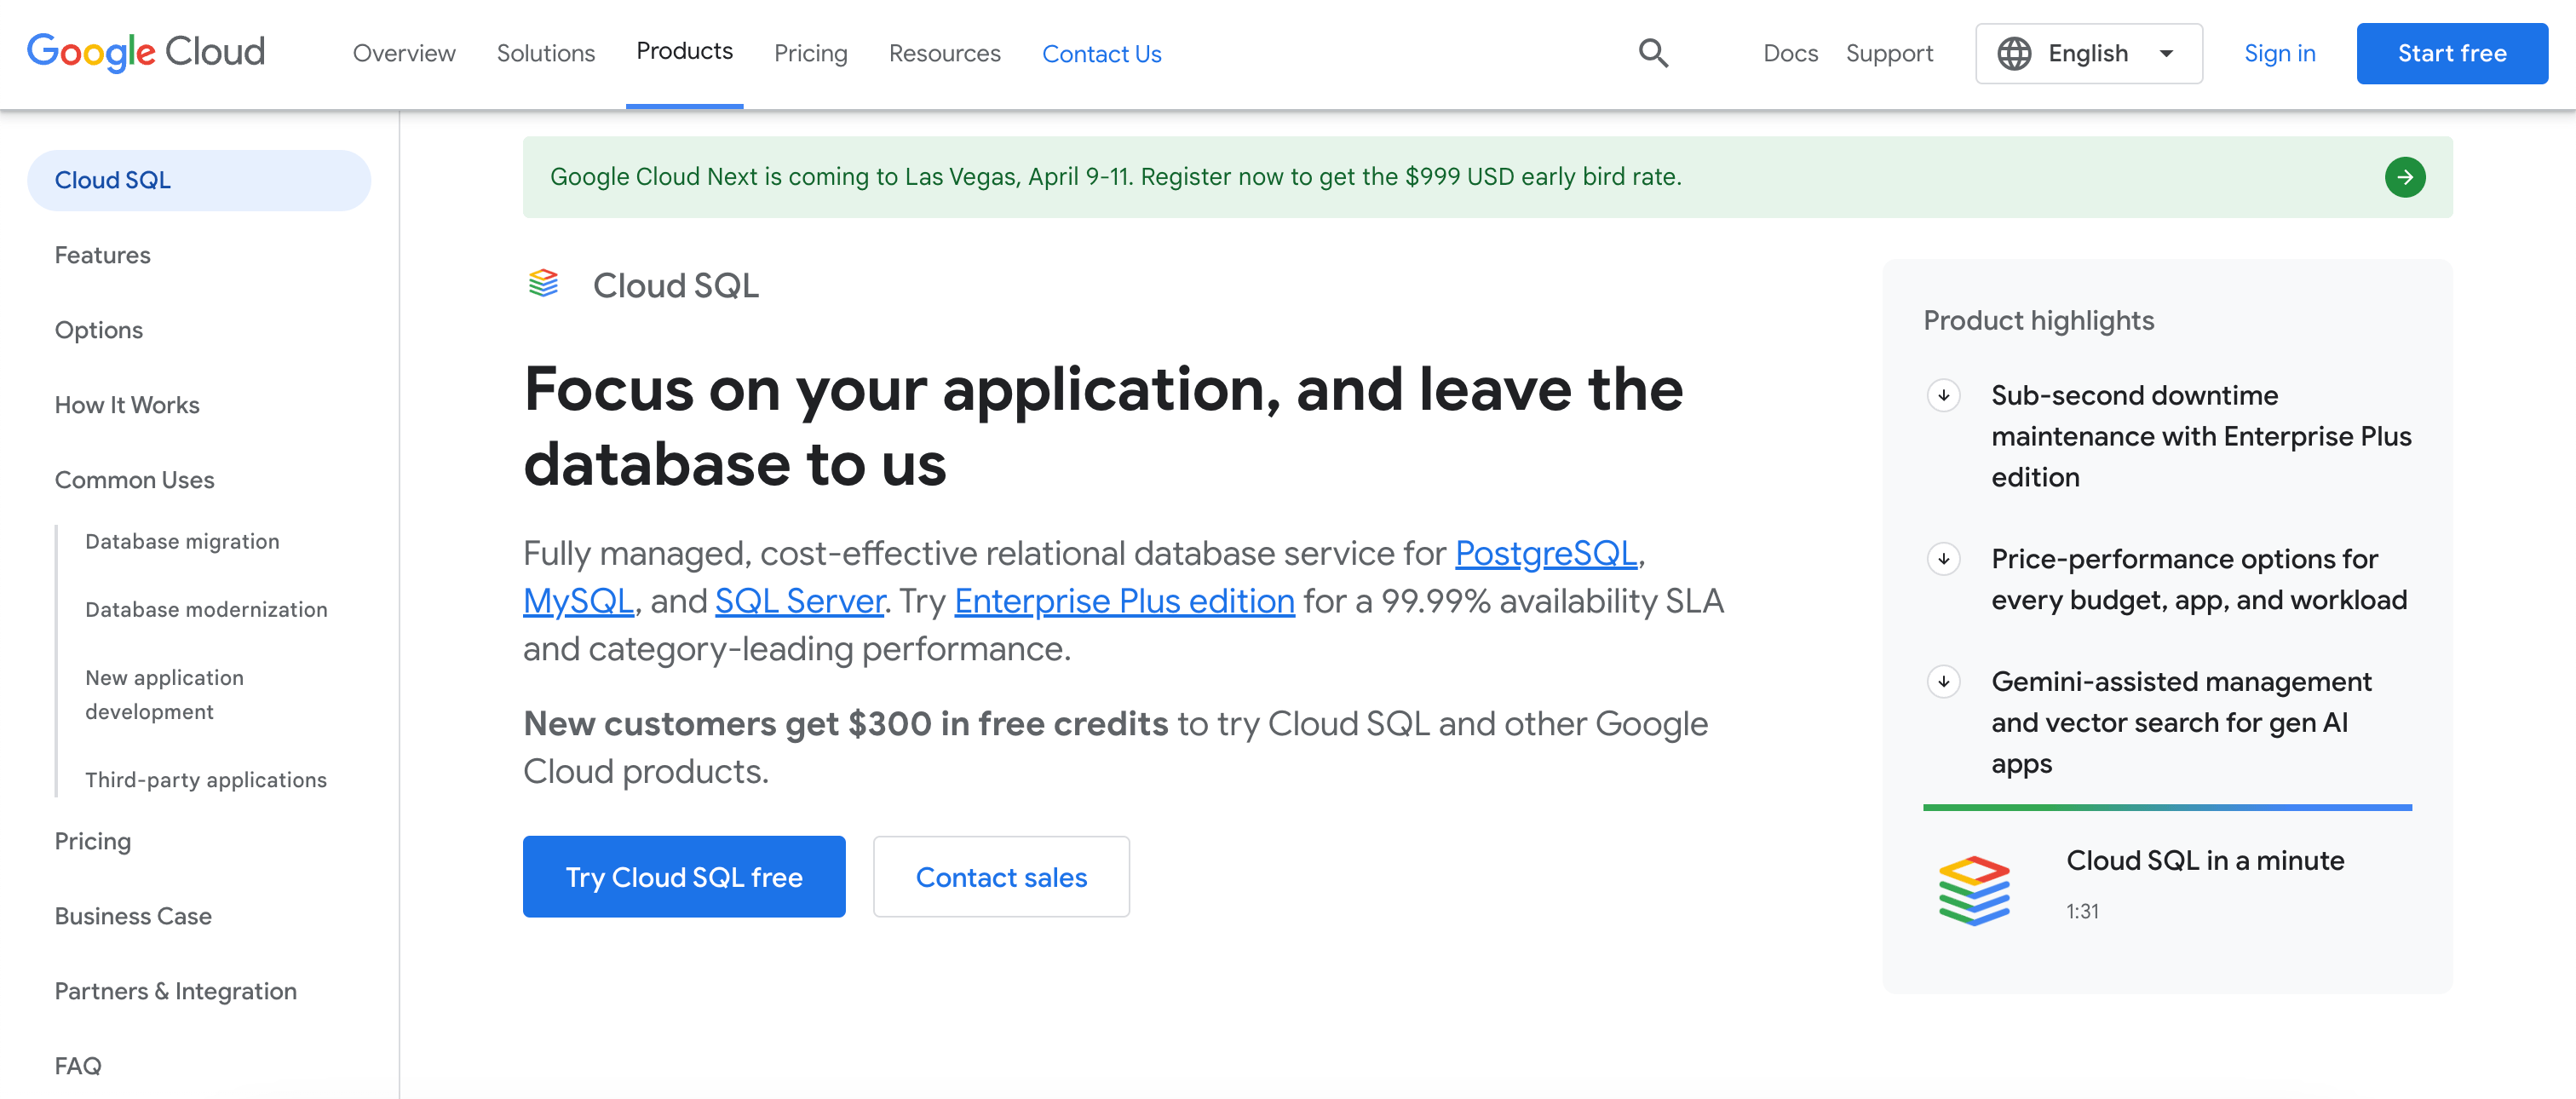Viewport: 2576px width, 1099px height.
Task: Click the Start free button
Action: pyautogui.click(x=2451, y=53)
